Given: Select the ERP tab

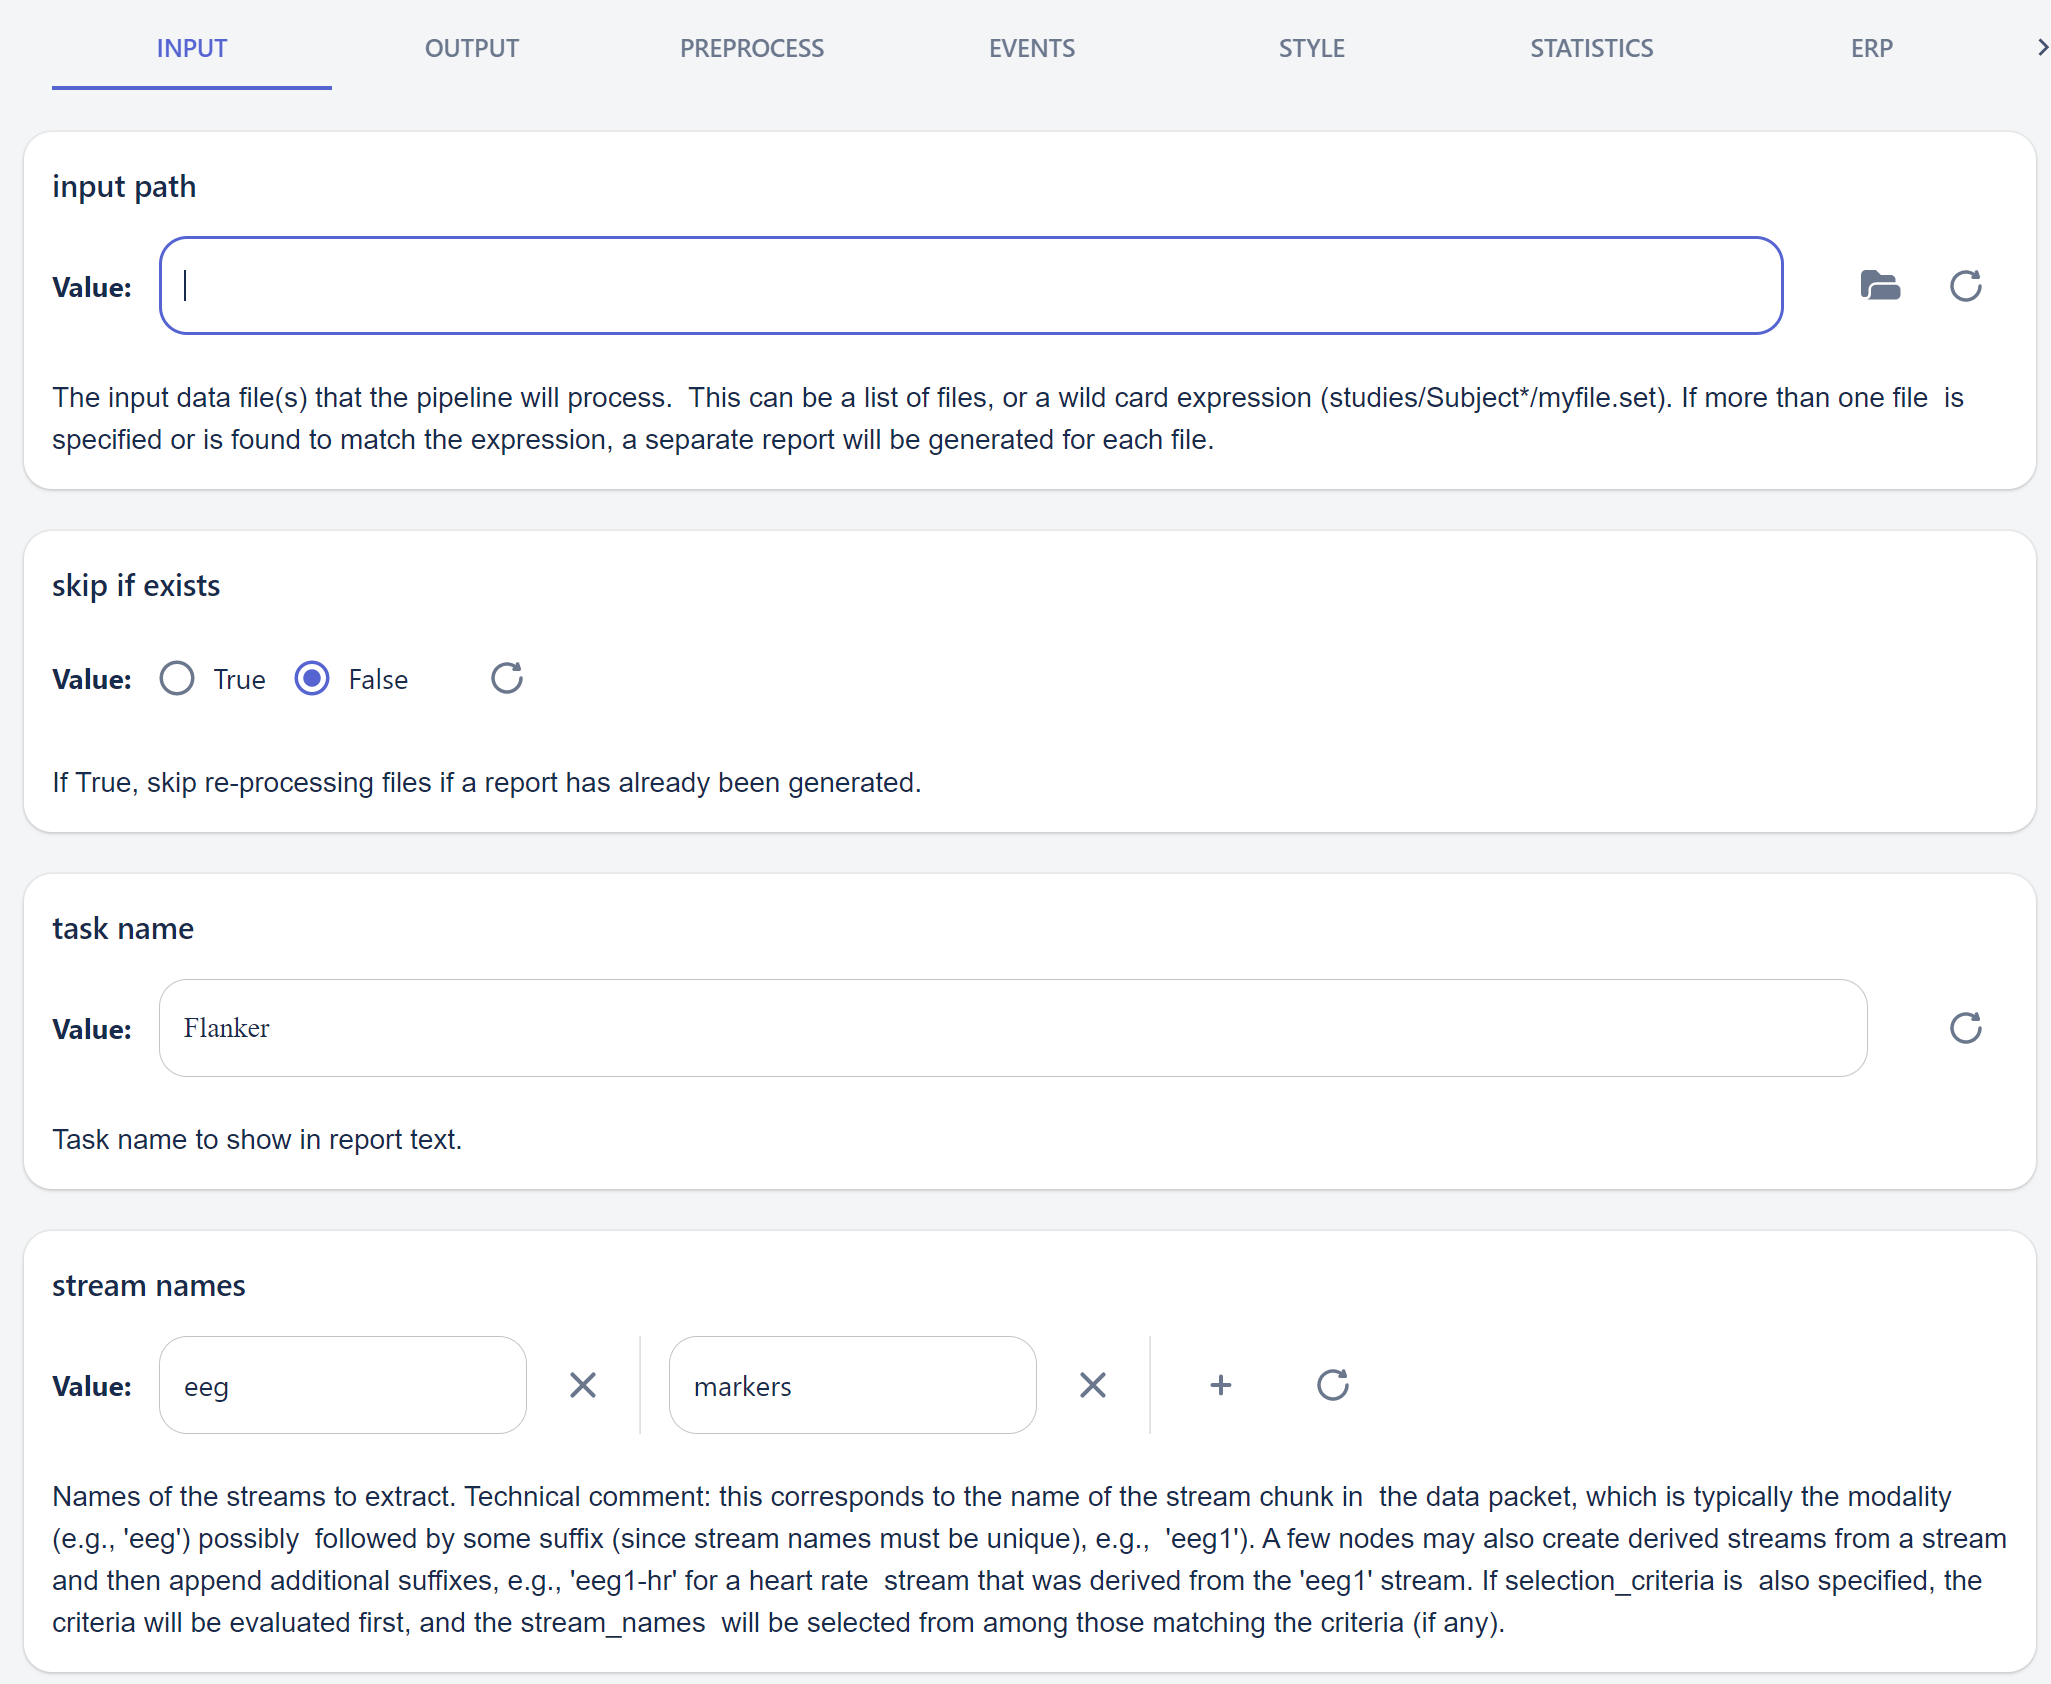Looking at the screenshot, I should [x=1872, y=48].
